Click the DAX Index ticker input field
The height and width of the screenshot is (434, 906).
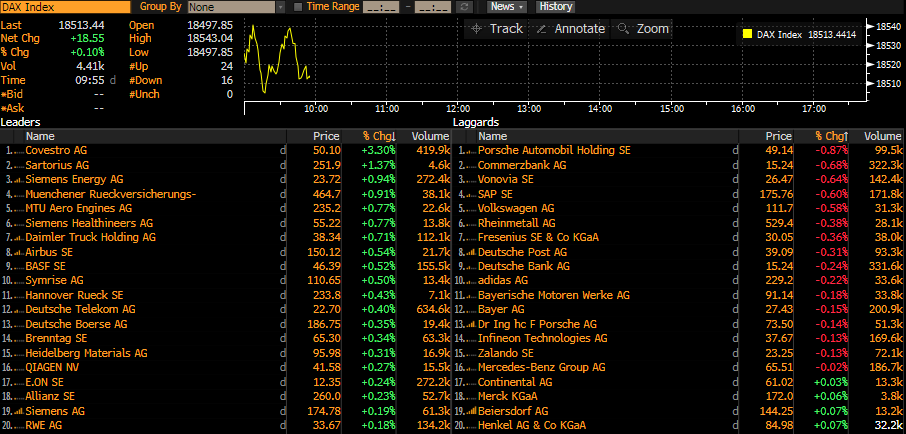[x=64, y=7]
